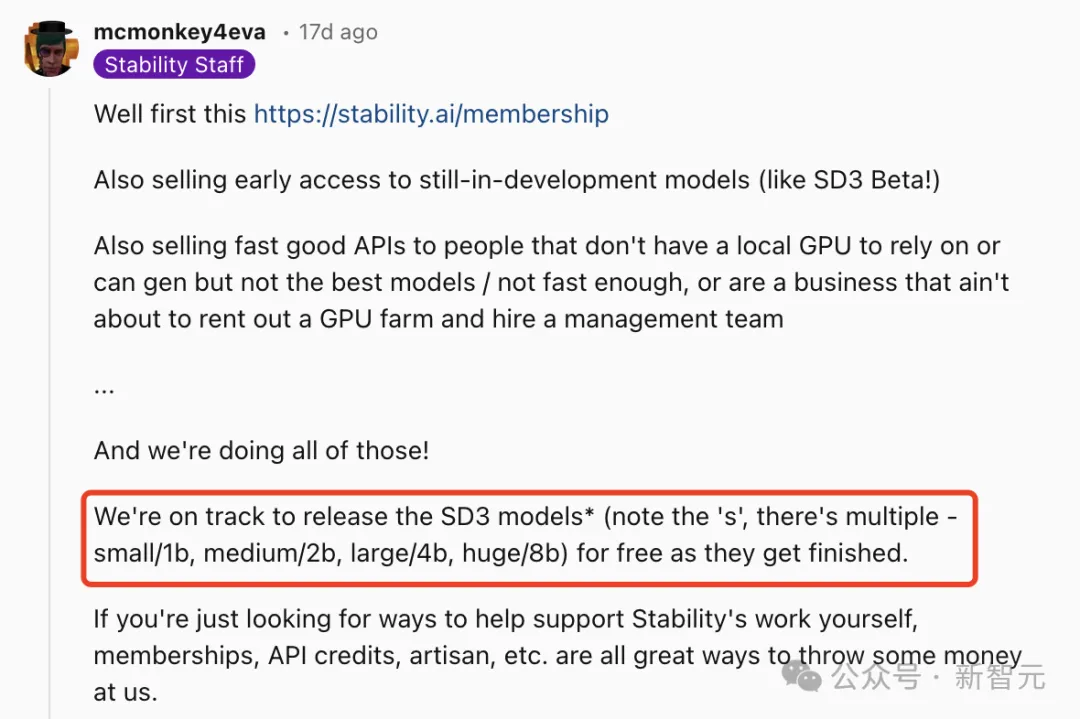This screenshot has width=1080, height=719.
Task: Click the "rent out a GPU farm" line
Action: (x=438, y=318)
